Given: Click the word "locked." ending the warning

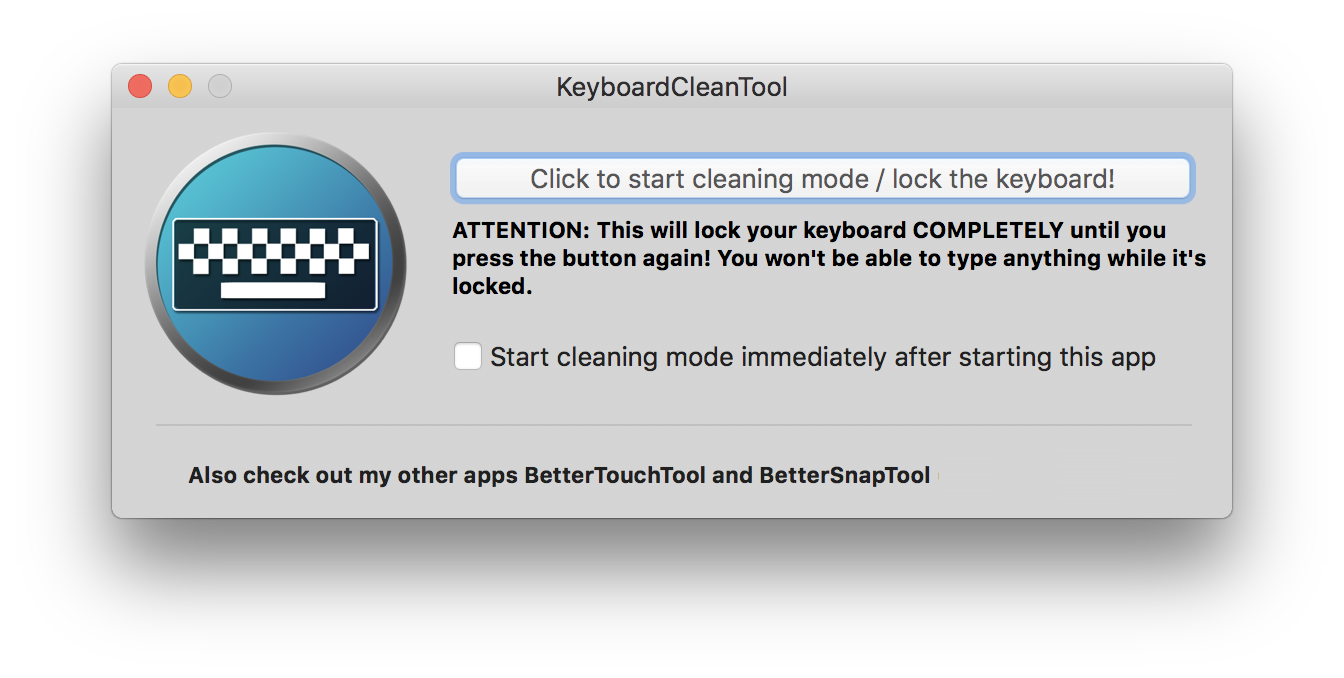Looking at the screenshot, I should (489, 286).
